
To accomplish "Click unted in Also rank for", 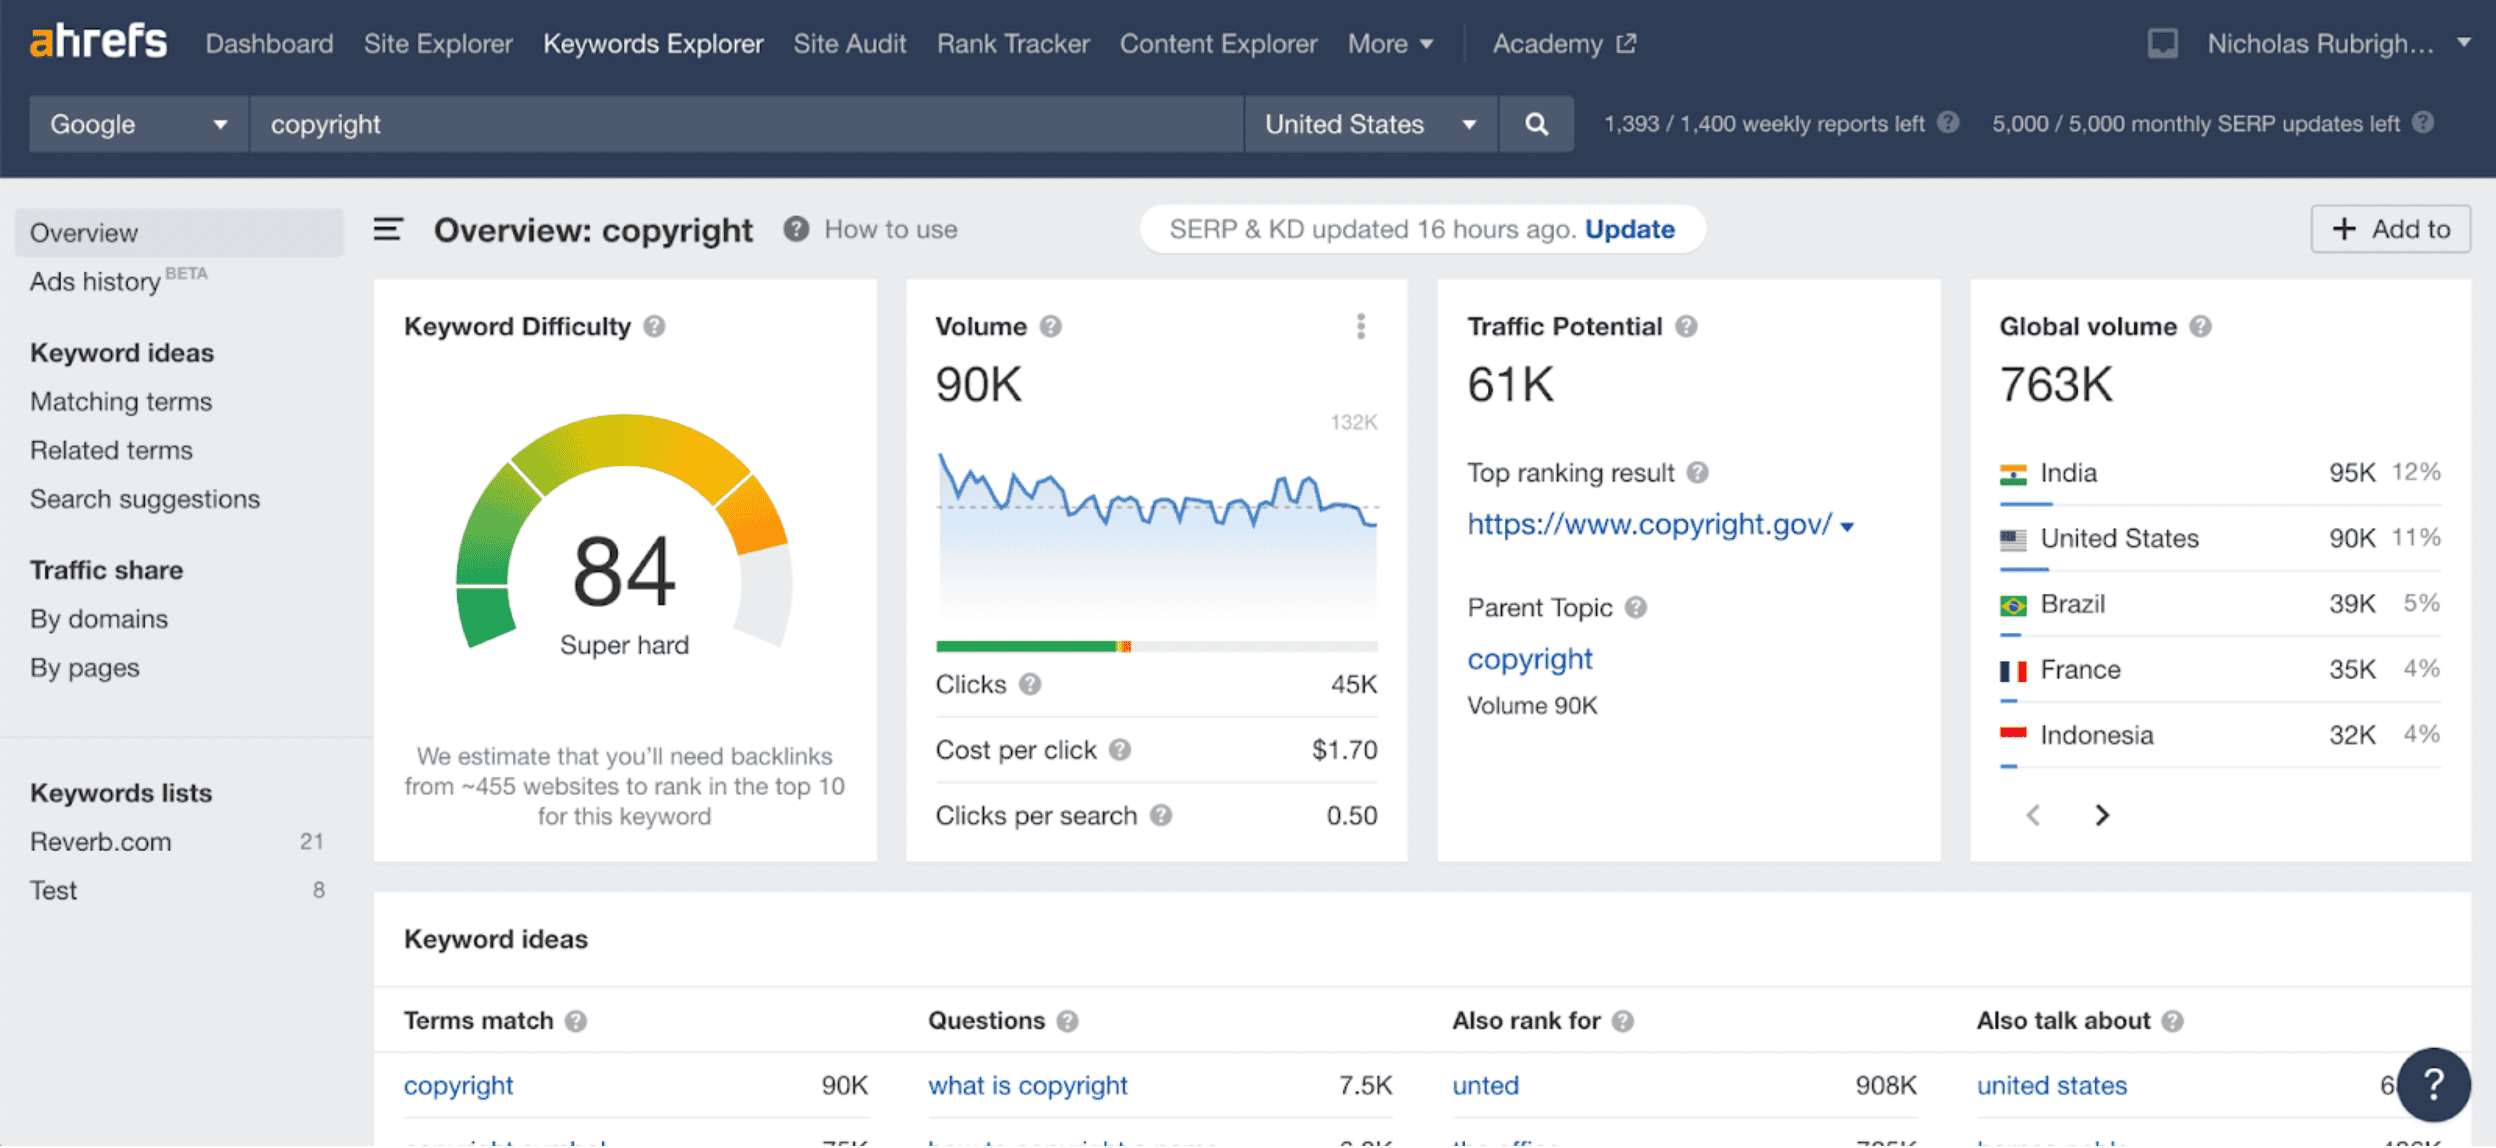I will coord(1485,1085).
